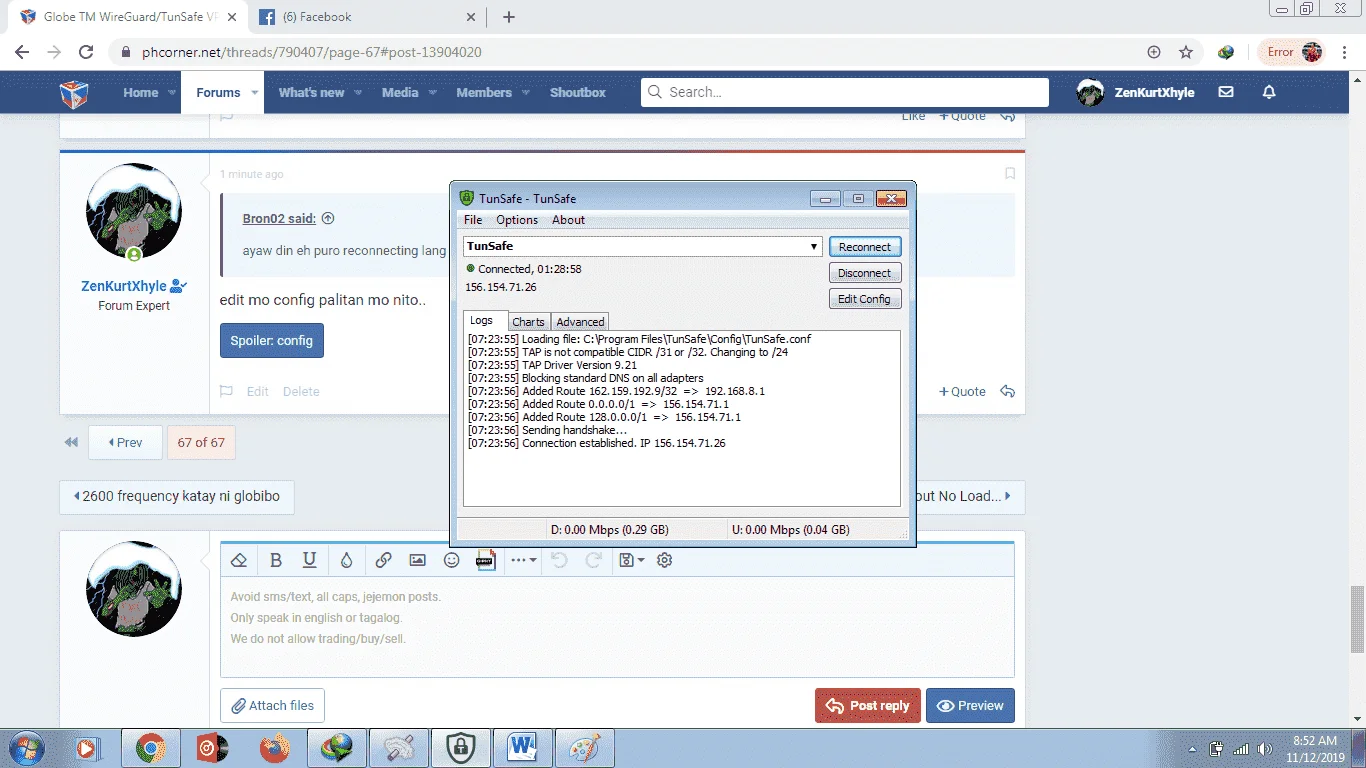This screenshot has height=768, width=1366.
Task: Expand the What's new dropdown arrow
Action: (356, 93)
